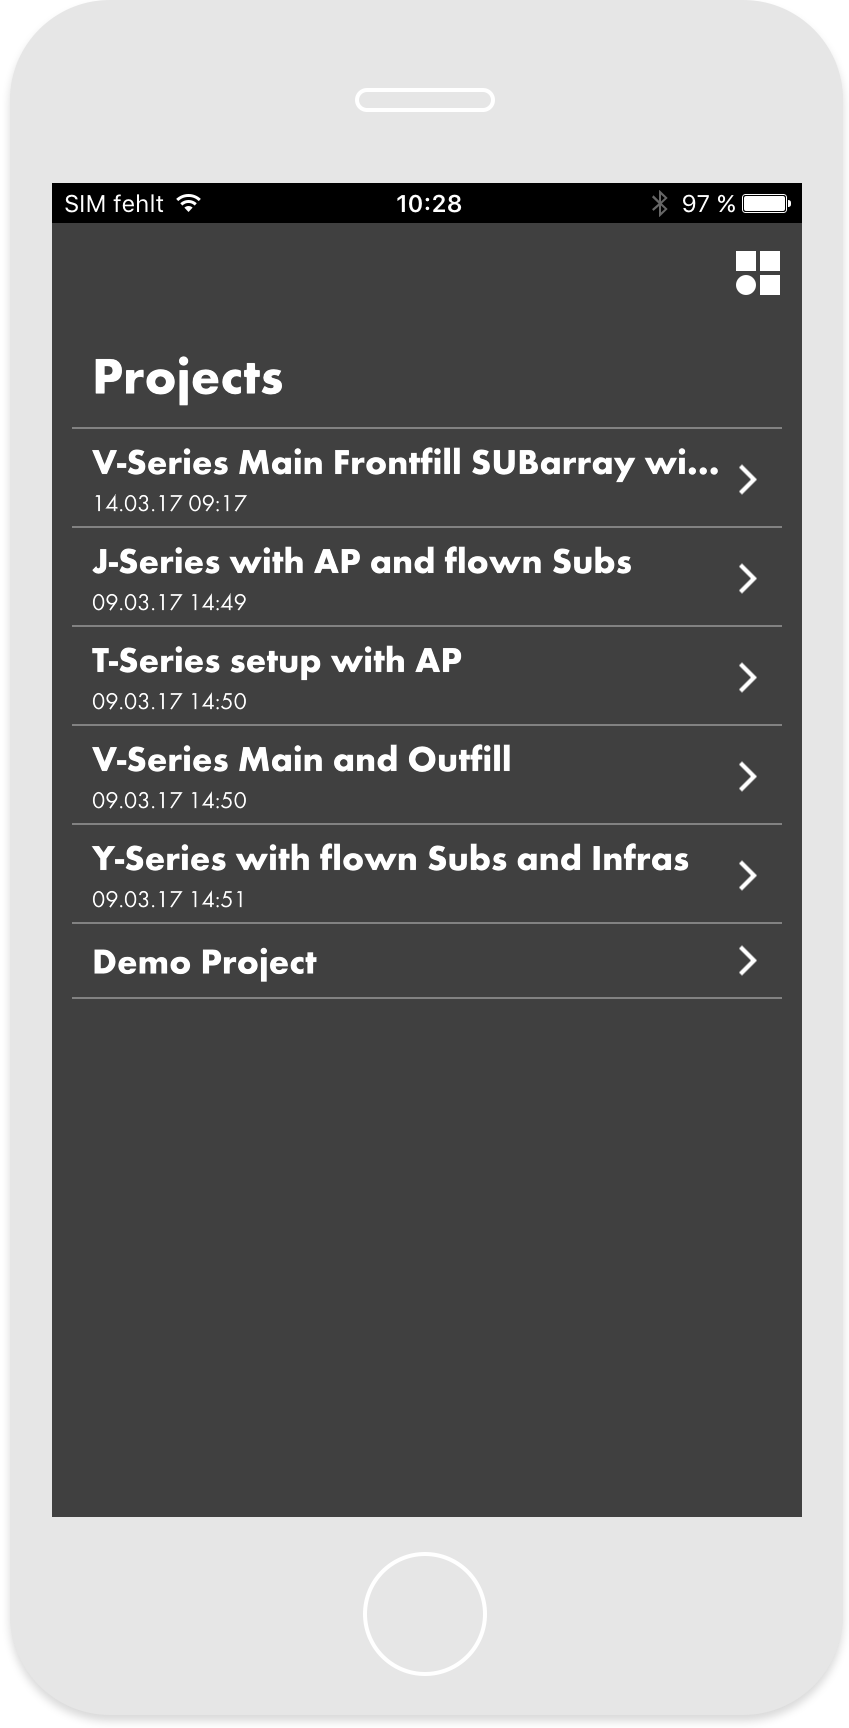Tap the Projects heading
This screenshot has height=1728, width=849.
188,378
